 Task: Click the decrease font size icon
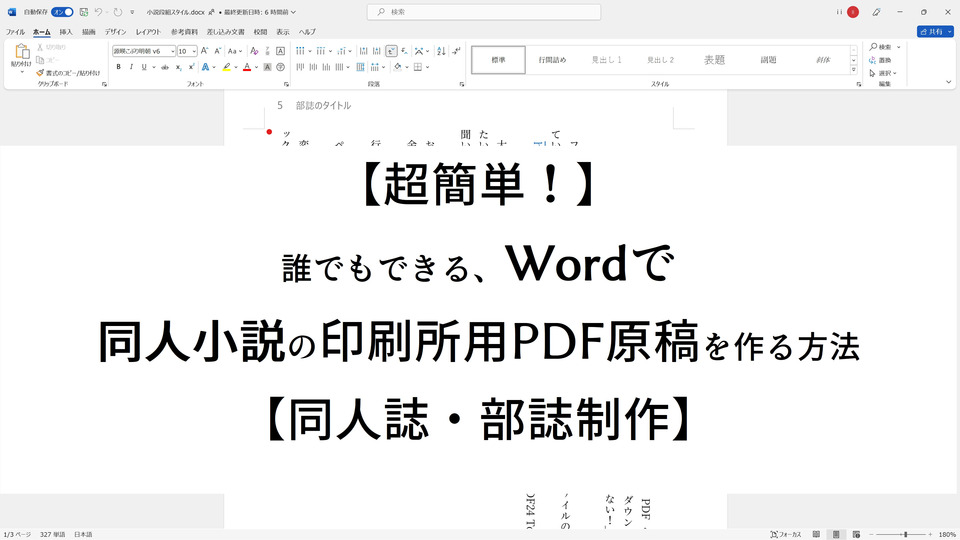coord(217,51)
